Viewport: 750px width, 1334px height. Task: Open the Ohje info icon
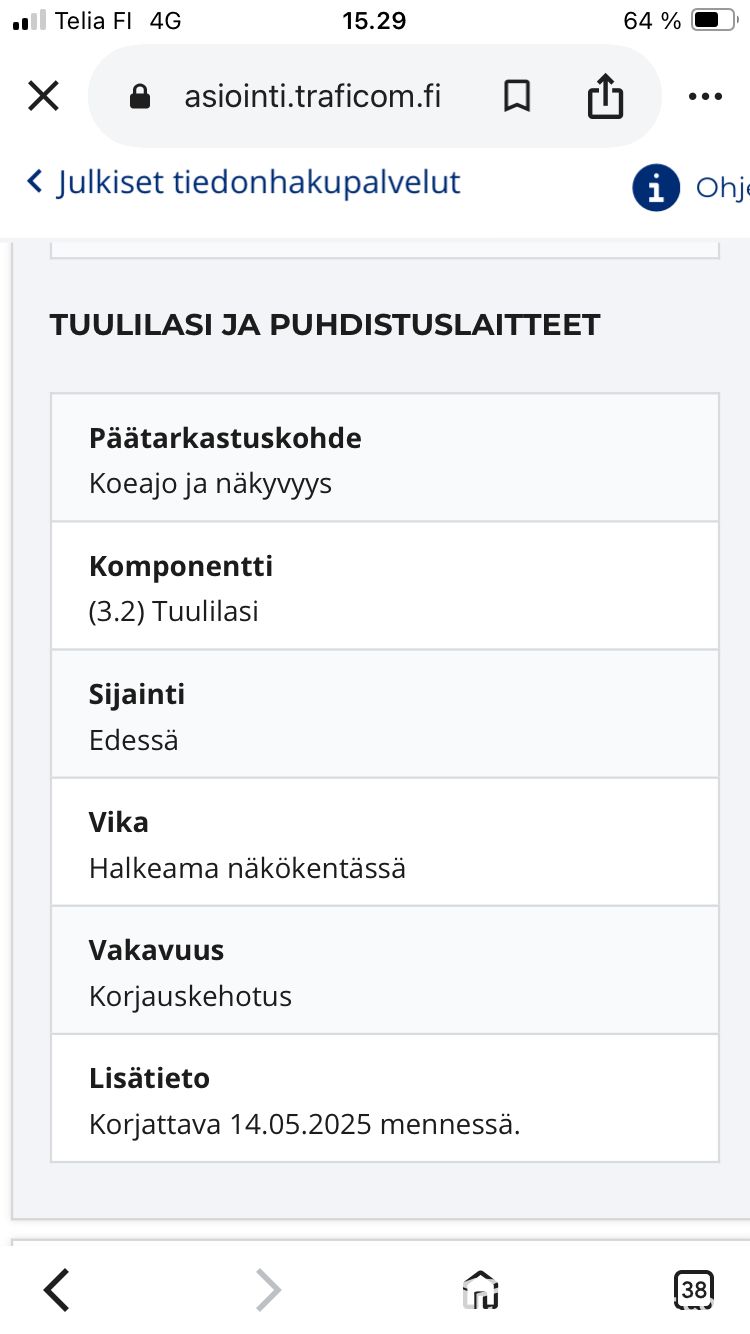pos(656,187)
